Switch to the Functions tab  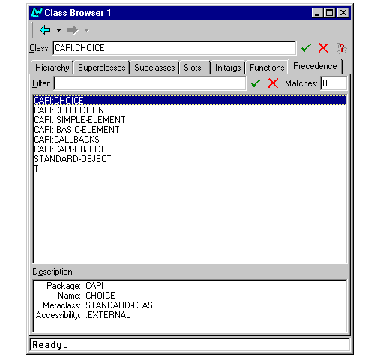(267, 68)
